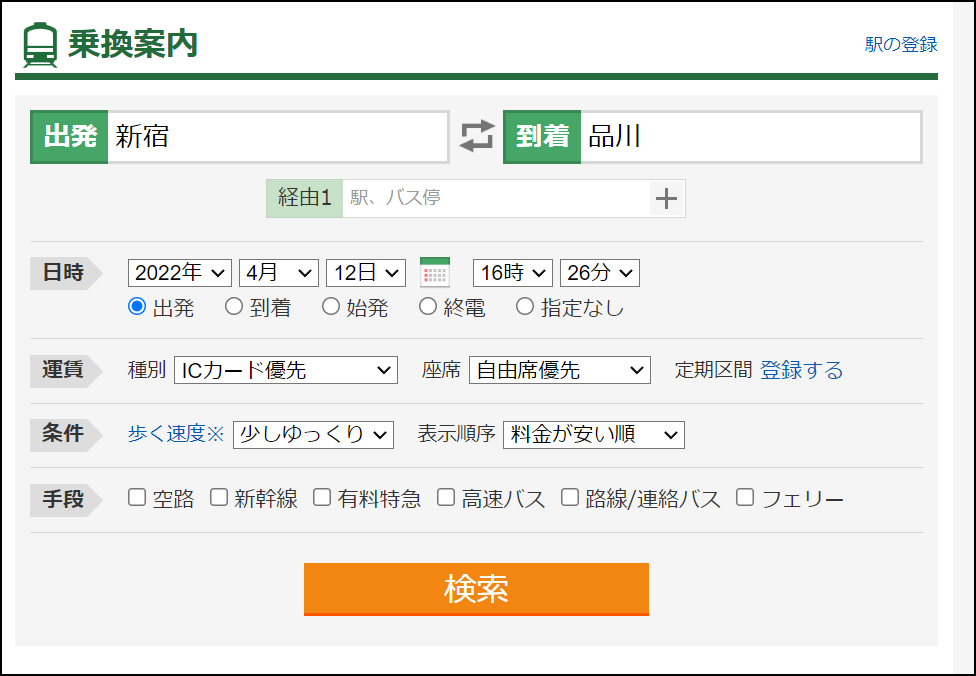Swap the departure and arrival stations
Screen dimensions: 976x676
pos(478,136)
